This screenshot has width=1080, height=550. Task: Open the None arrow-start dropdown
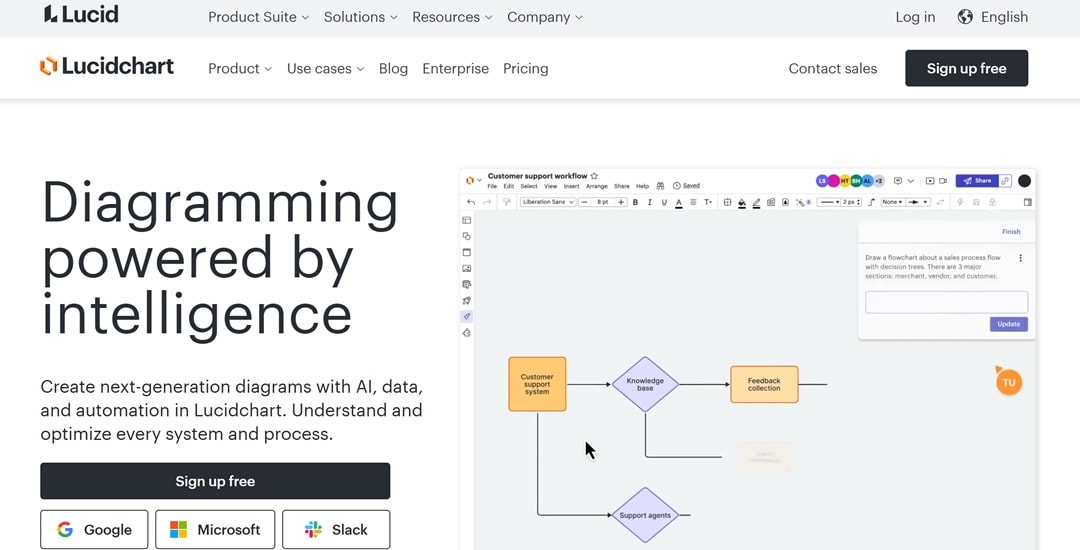(x=892, y=202)
